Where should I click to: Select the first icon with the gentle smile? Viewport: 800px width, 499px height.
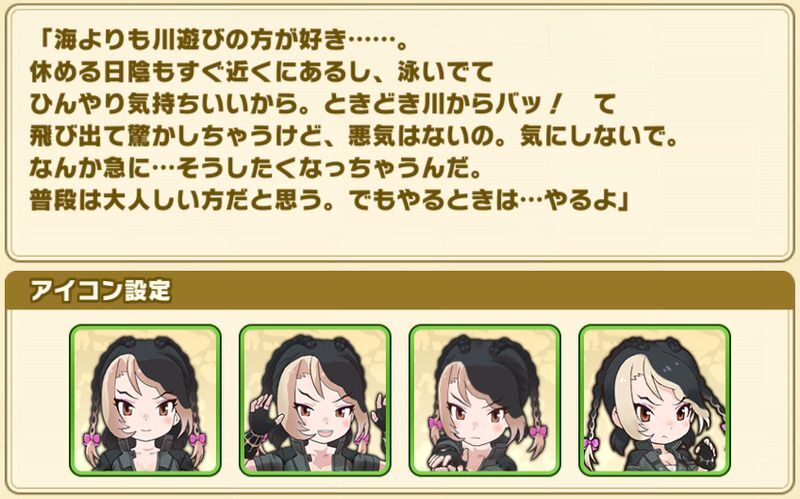point(145,400)
